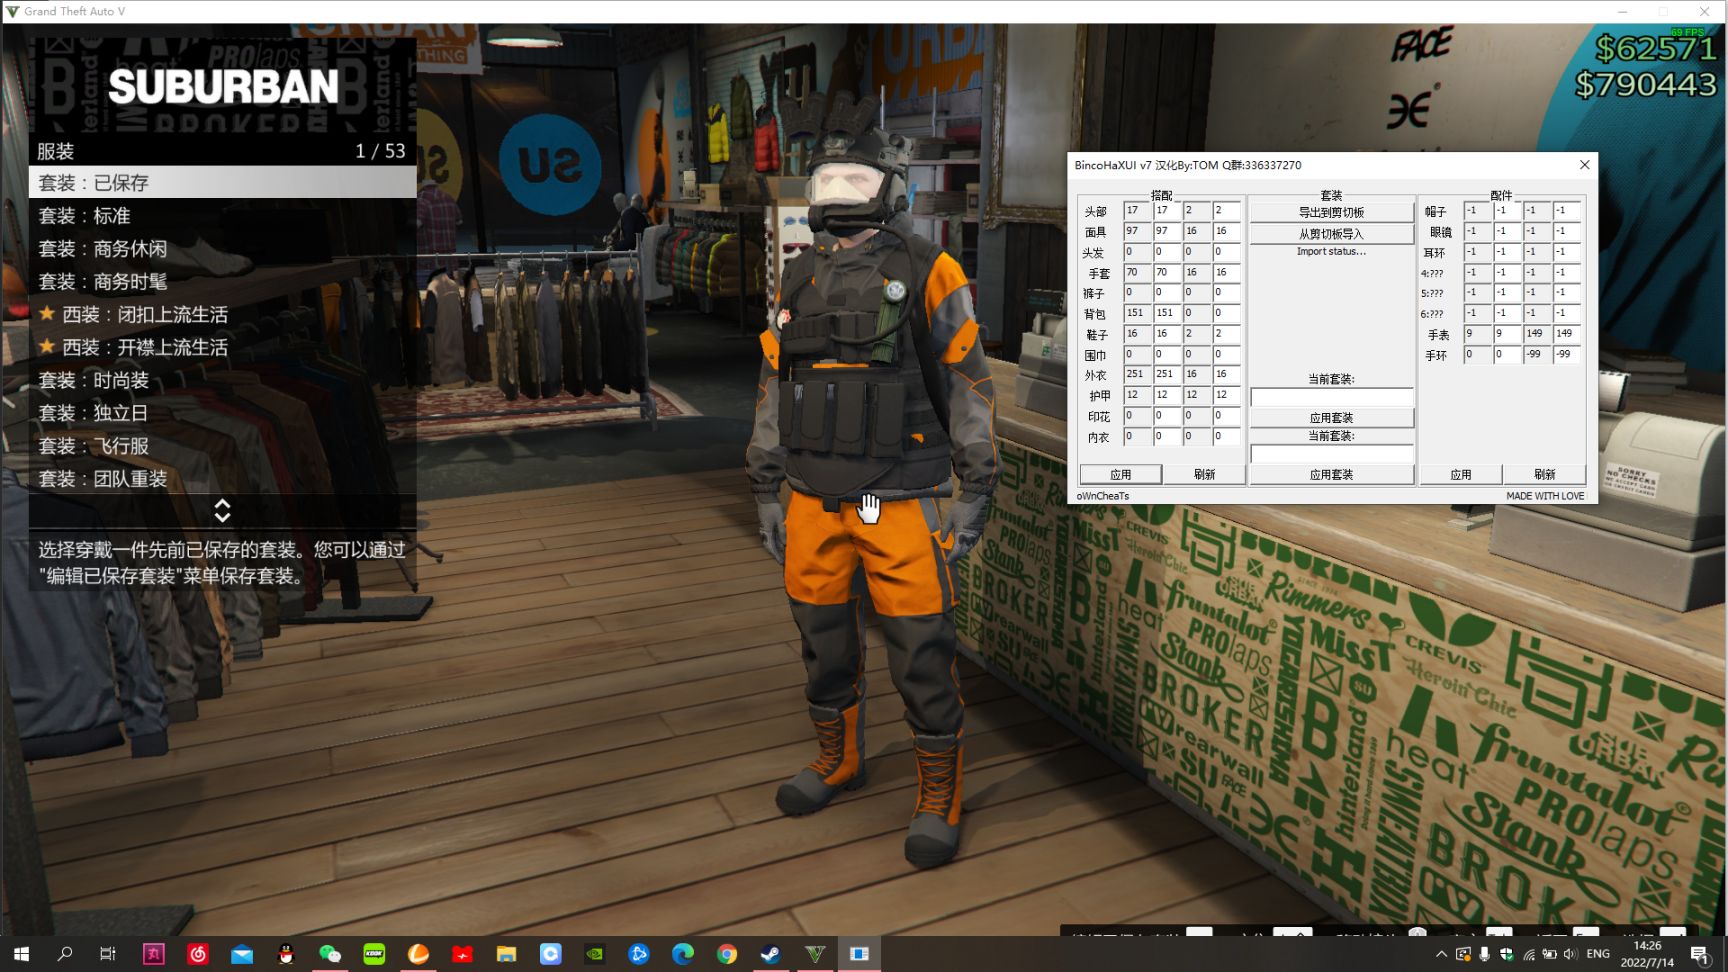Viewport: 1728px width, 972px height.
Task: Select starred item 西装：开襟上流生活
Action: pos(223,347)
